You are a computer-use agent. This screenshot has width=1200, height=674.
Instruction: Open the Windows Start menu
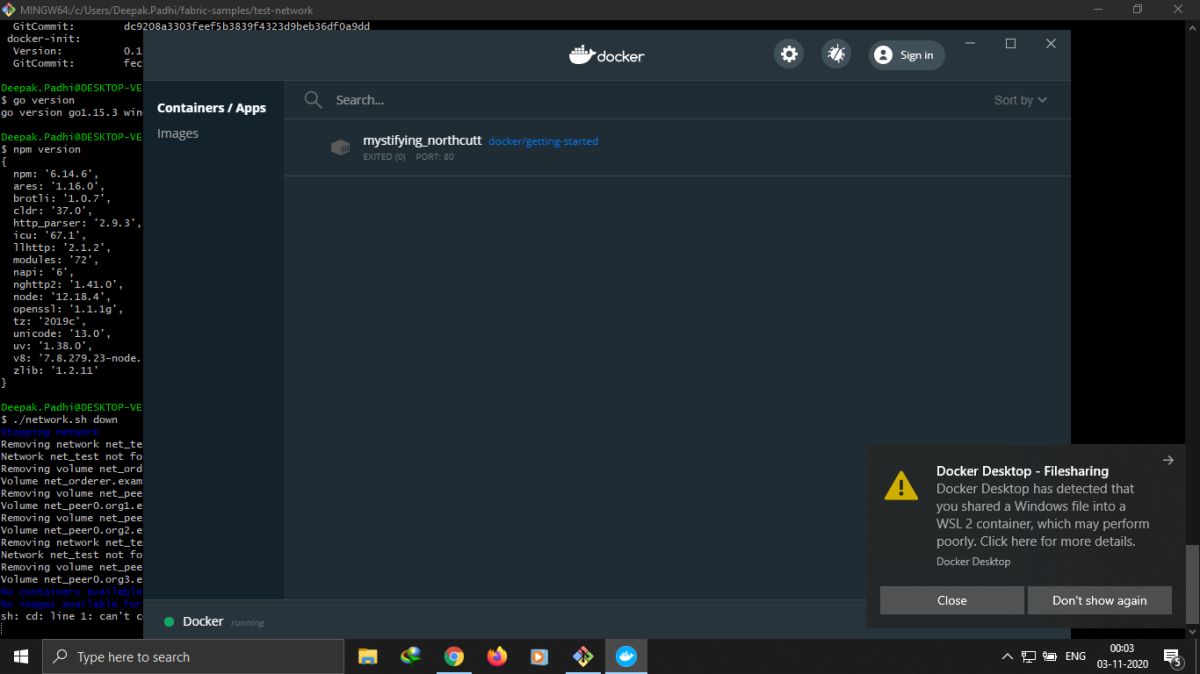(20, 657)
